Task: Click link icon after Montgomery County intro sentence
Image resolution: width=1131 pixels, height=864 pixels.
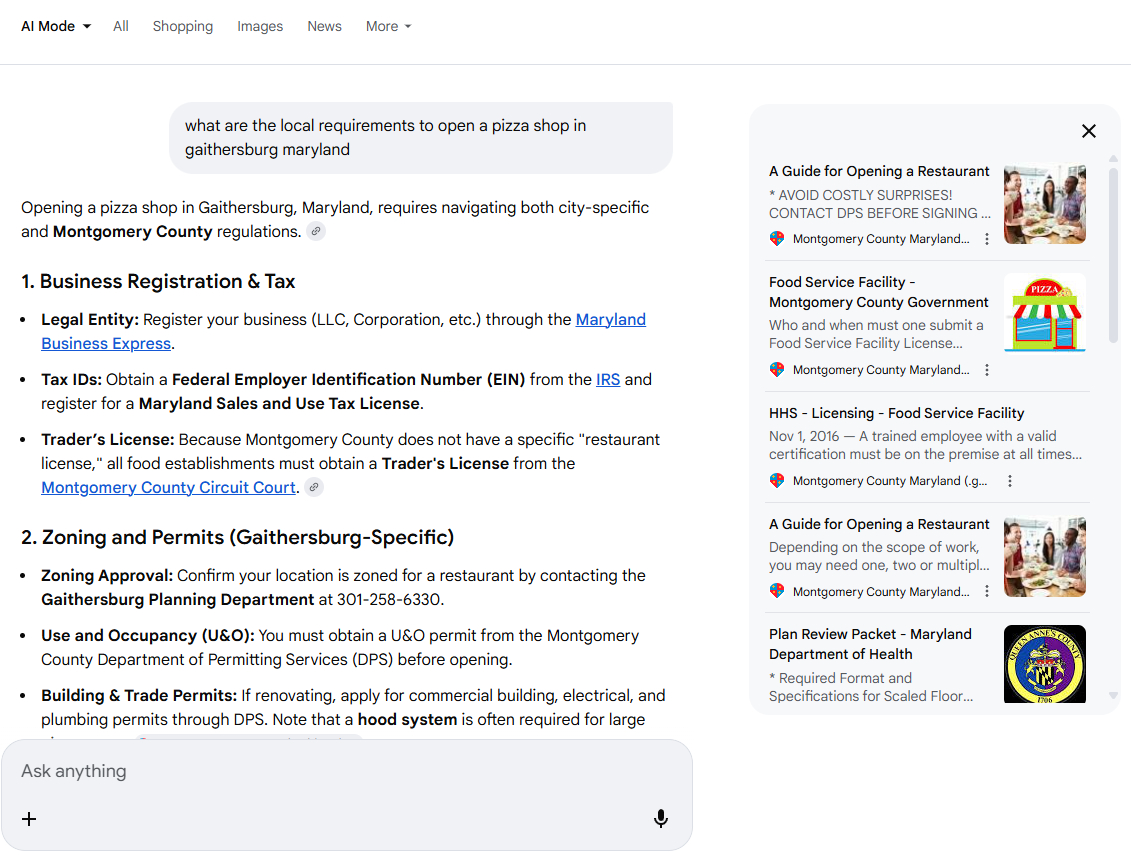Action: click(x=316, y=232)
